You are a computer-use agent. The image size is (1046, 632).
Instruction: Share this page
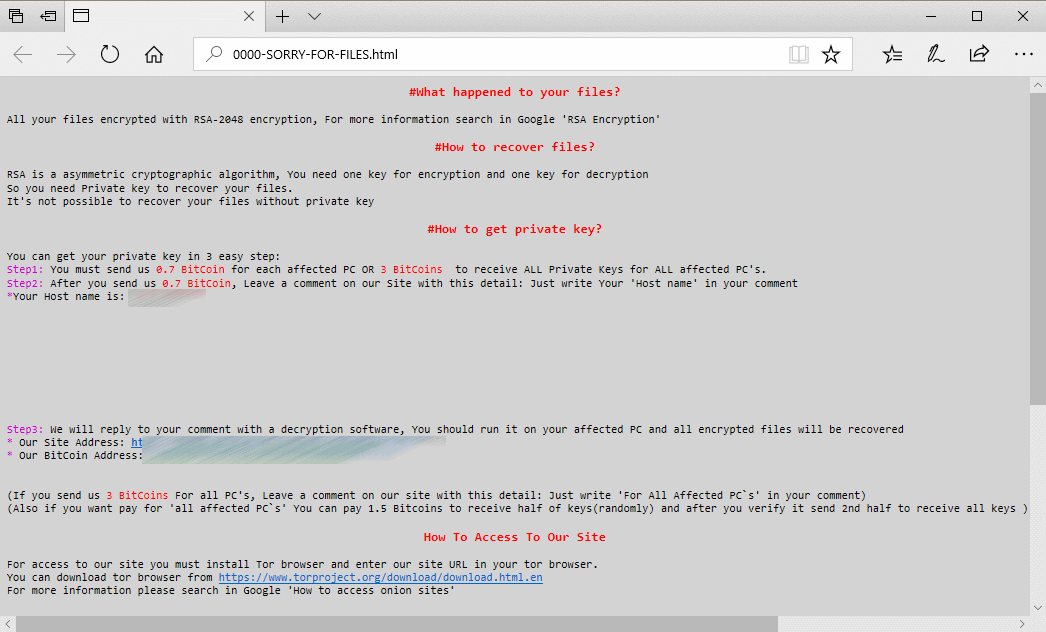[979, 54]
